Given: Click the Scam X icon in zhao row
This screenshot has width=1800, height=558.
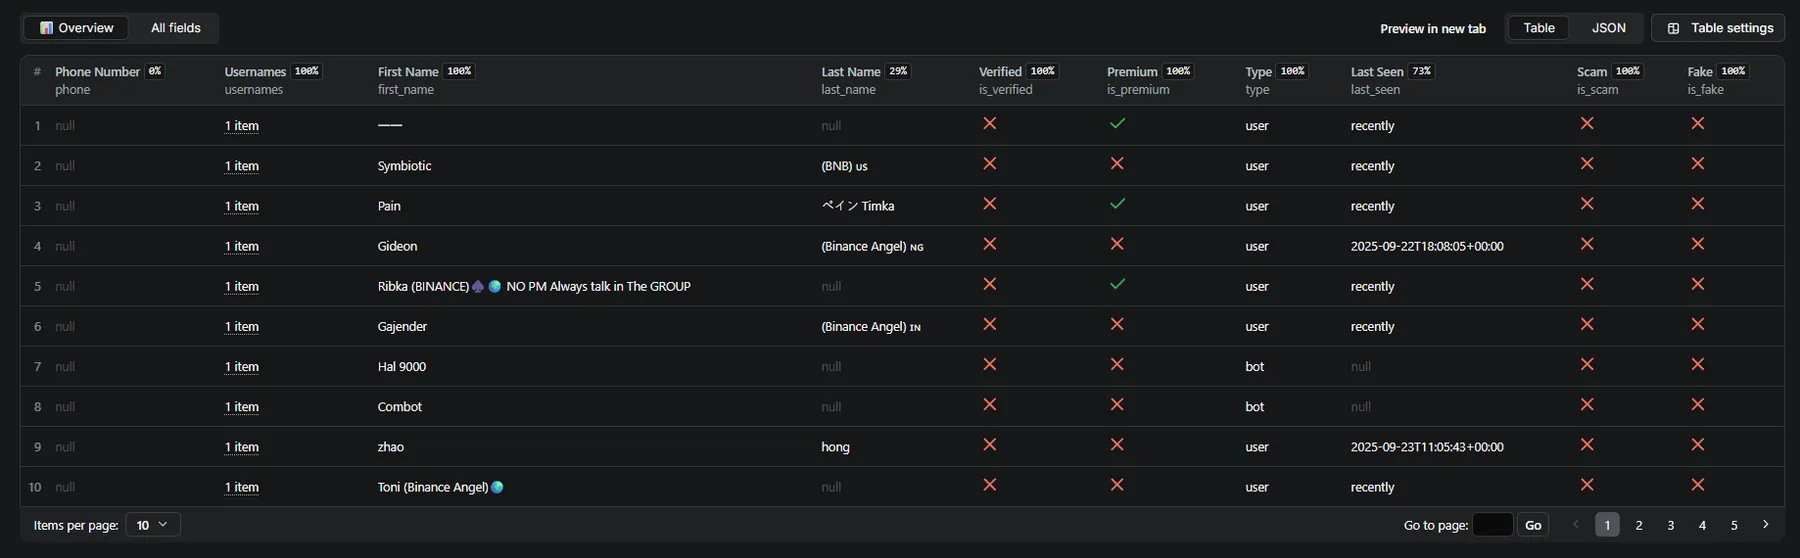Looking at the screenshot, I should tap(1587, 445).
